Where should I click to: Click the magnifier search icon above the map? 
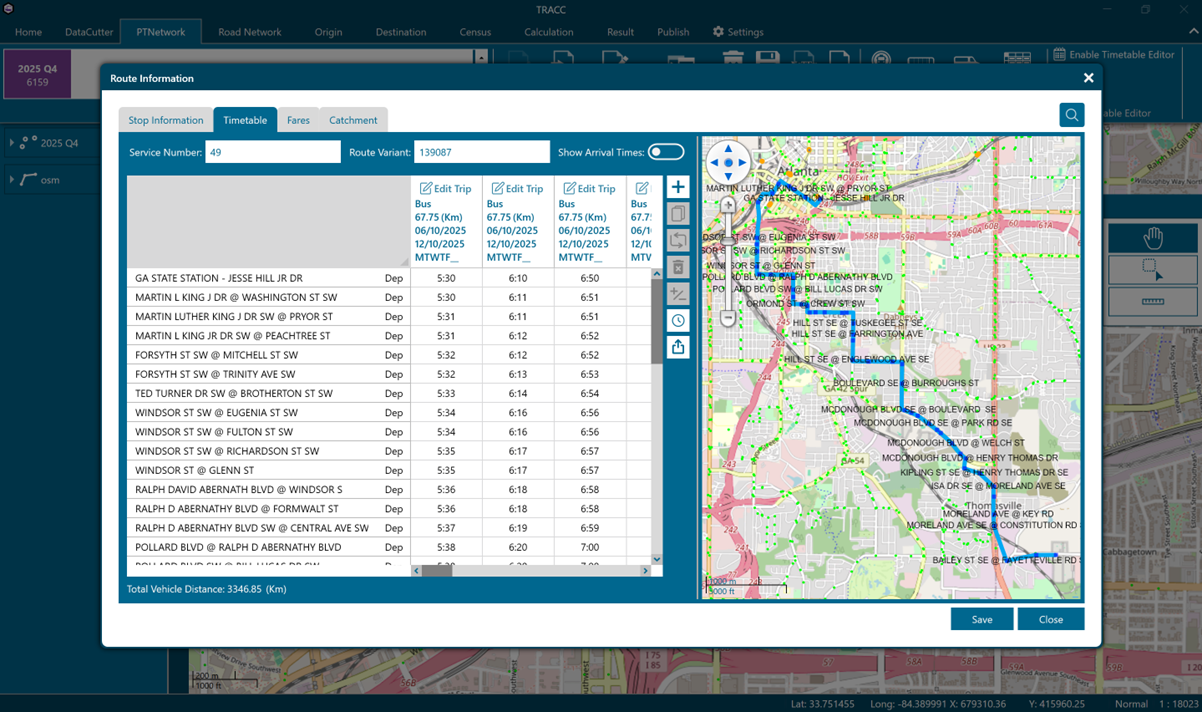[1071, 115]
